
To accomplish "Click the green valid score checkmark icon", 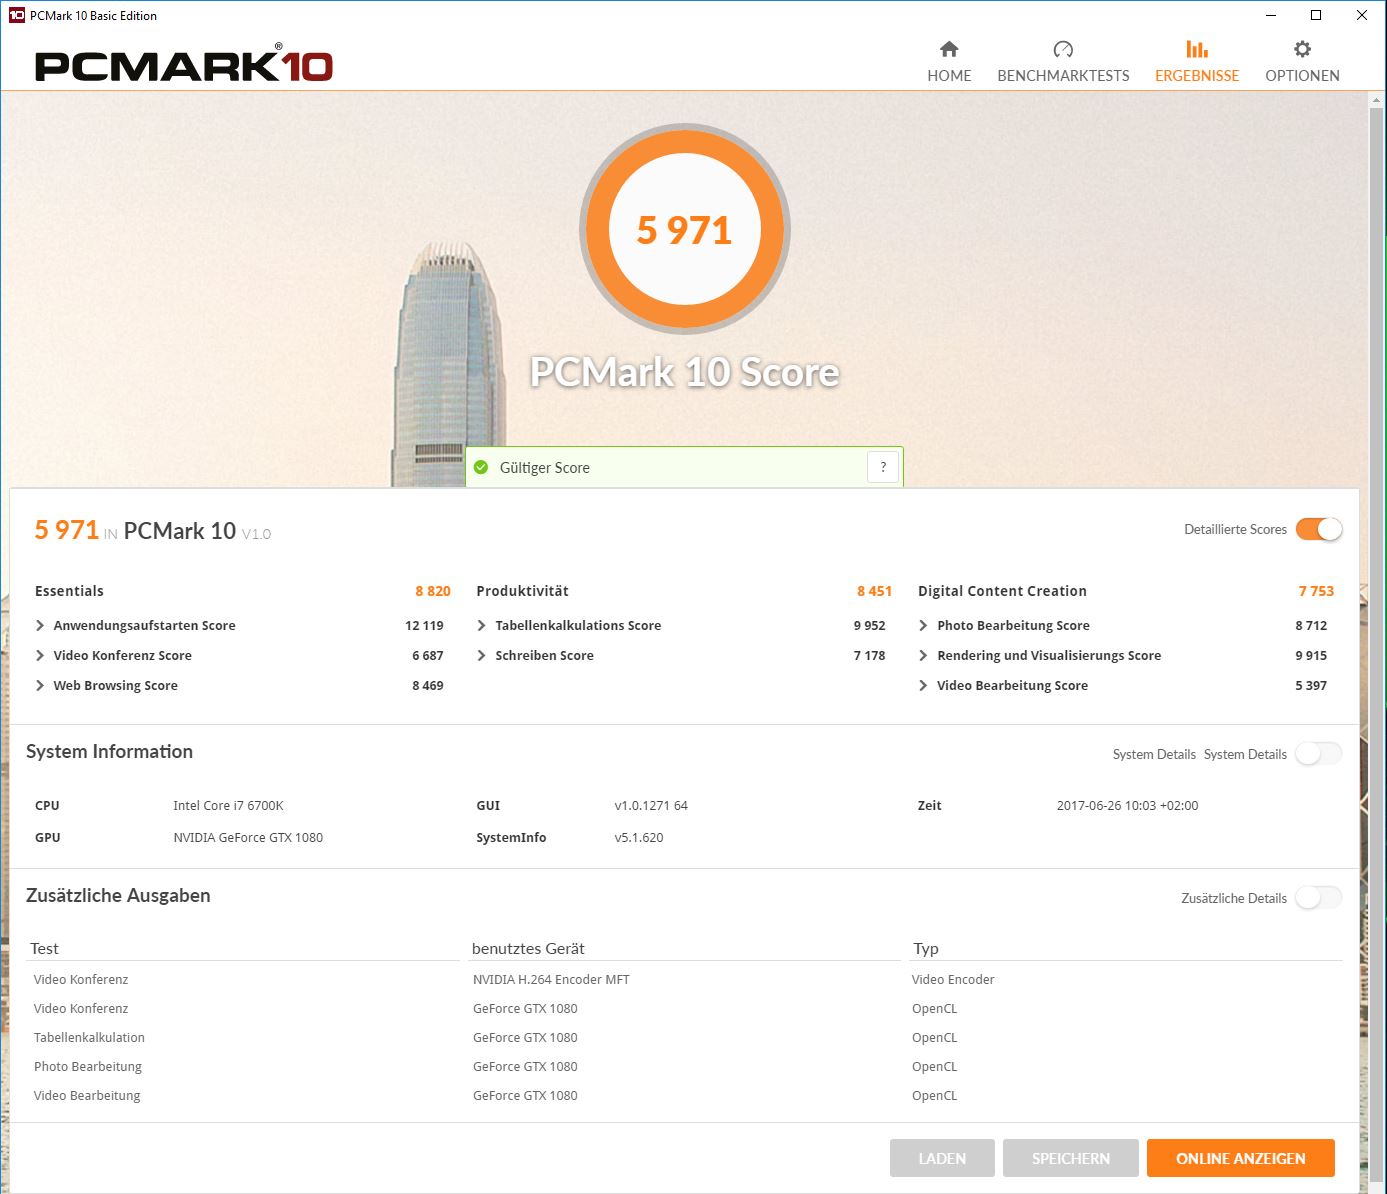I will click(481, 467).
